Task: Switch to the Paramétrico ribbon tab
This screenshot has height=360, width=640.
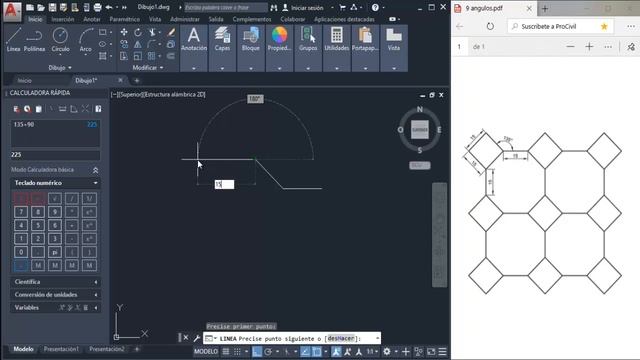Action: click(124, 19)
